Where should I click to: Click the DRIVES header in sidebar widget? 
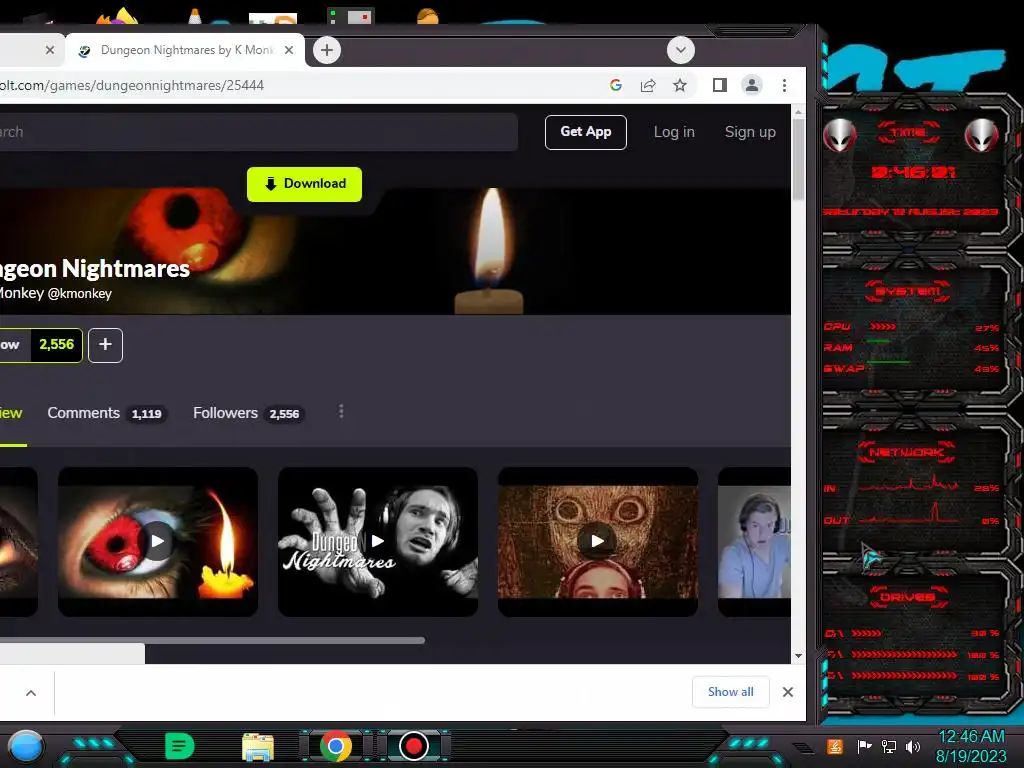[x=908, y=597]
